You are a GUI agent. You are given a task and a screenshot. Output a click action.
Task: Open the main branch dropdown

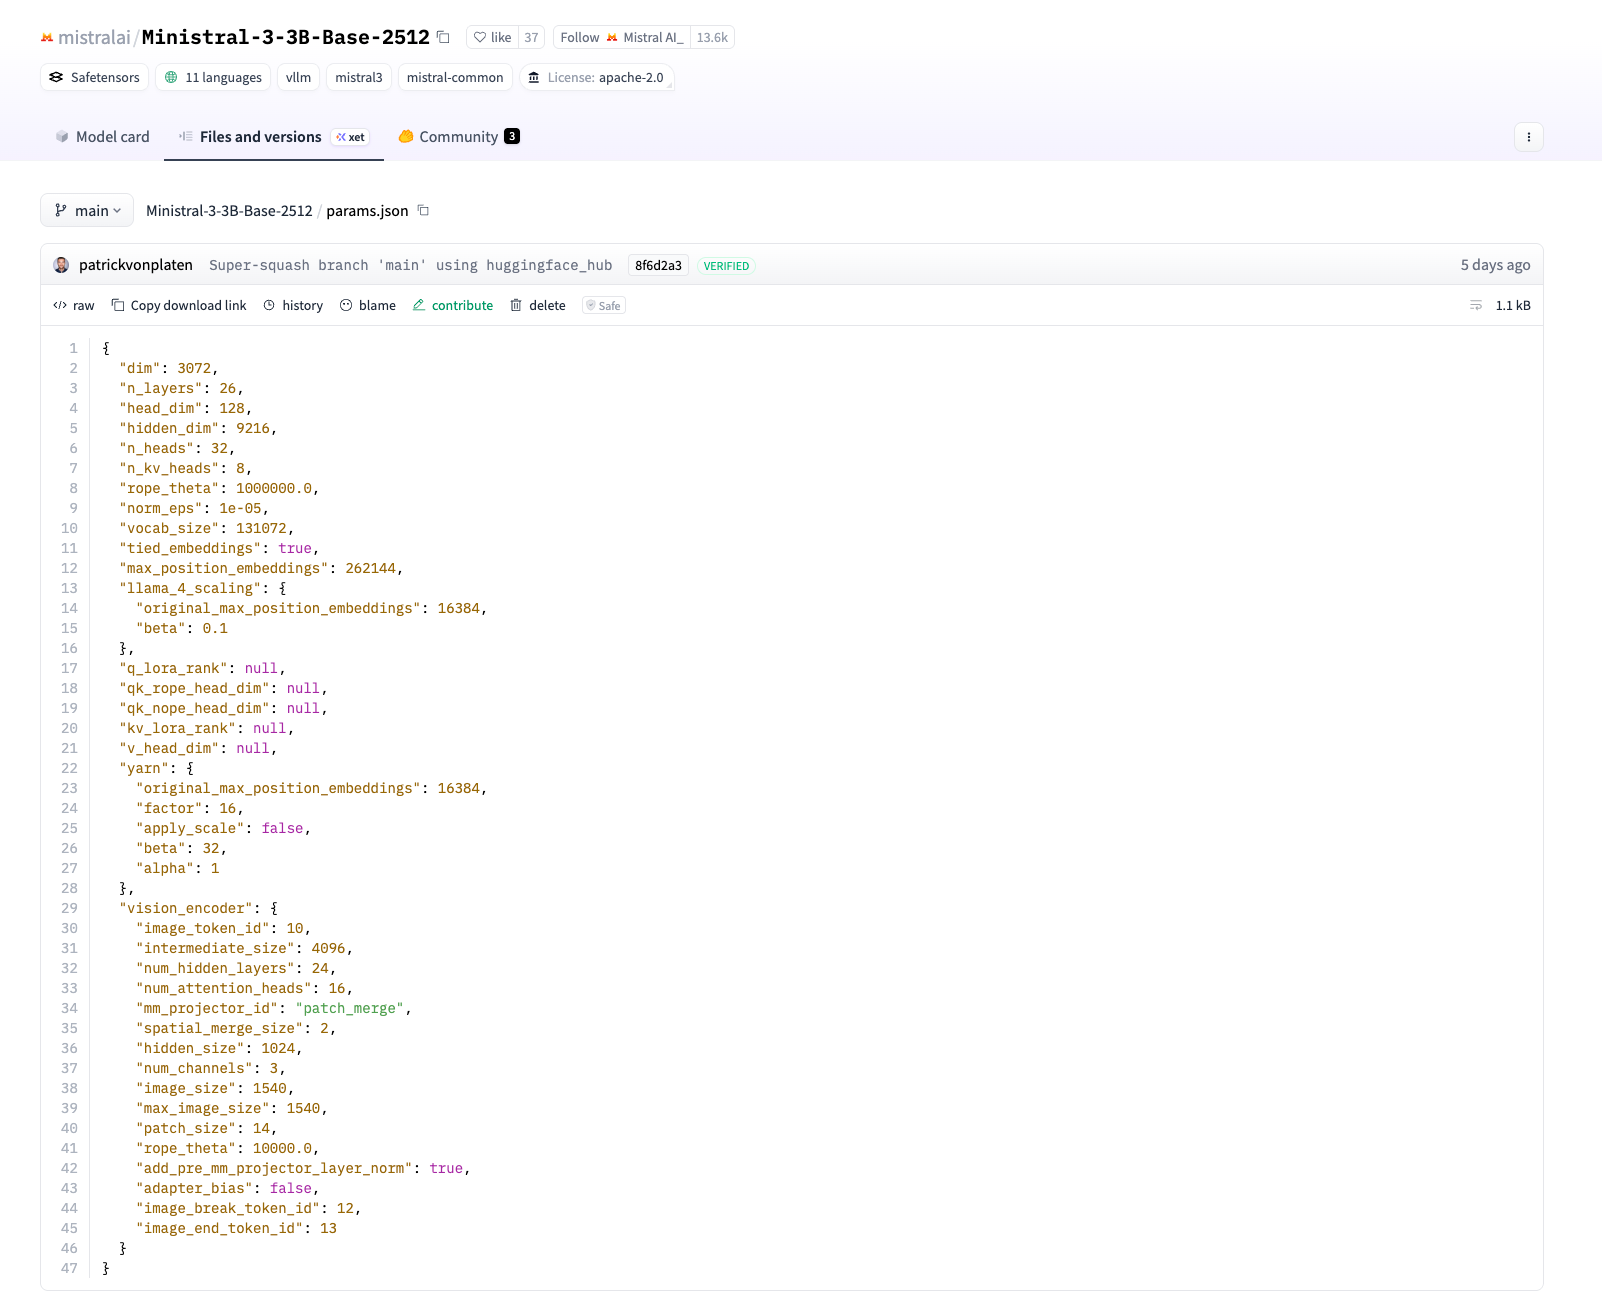(87, 210)
